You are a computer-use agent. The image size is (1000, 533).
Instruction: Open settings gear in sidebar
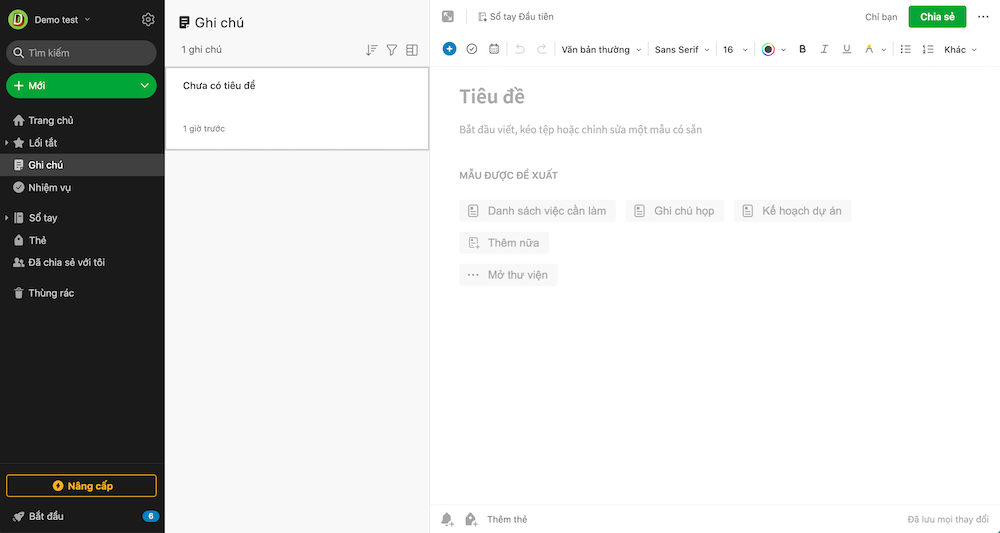point(148,20)
